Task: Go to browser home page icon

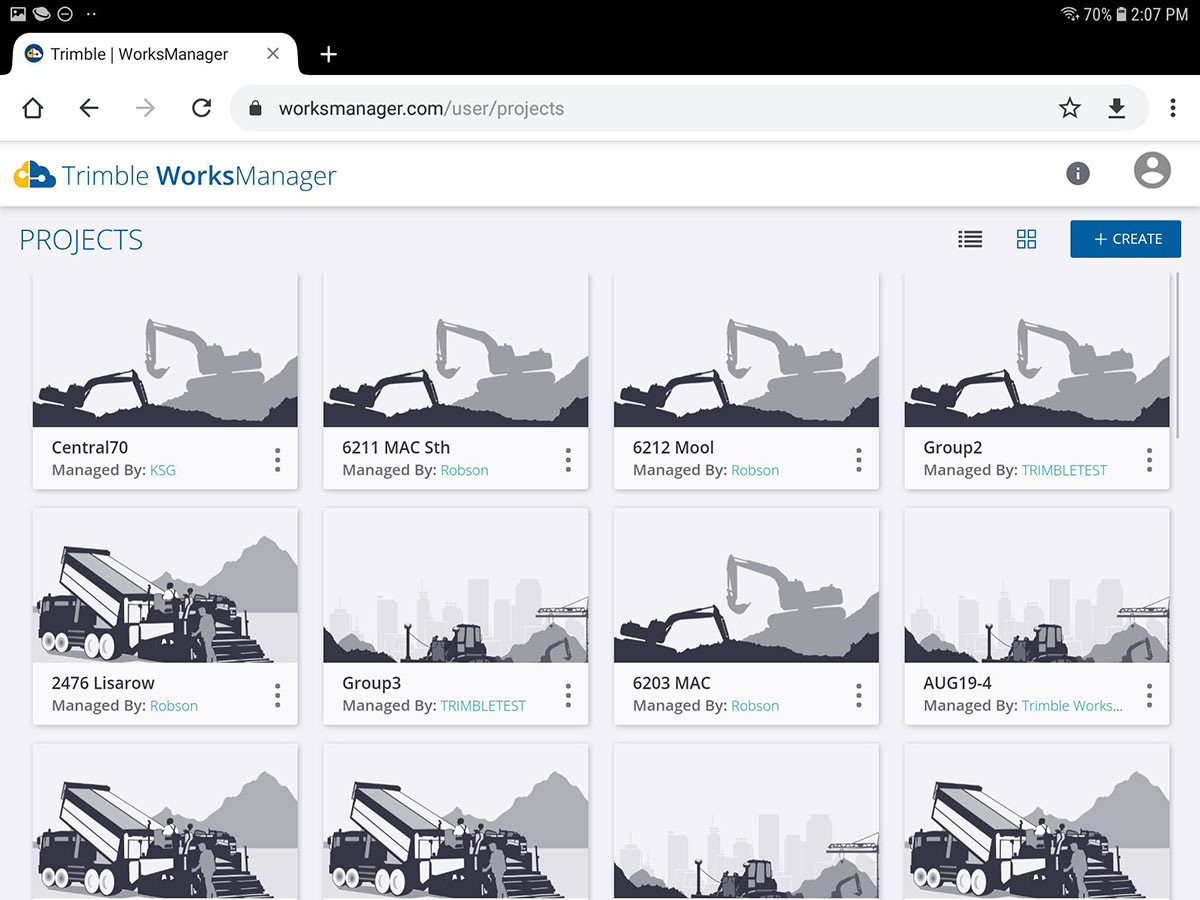Action: point(31,107)
